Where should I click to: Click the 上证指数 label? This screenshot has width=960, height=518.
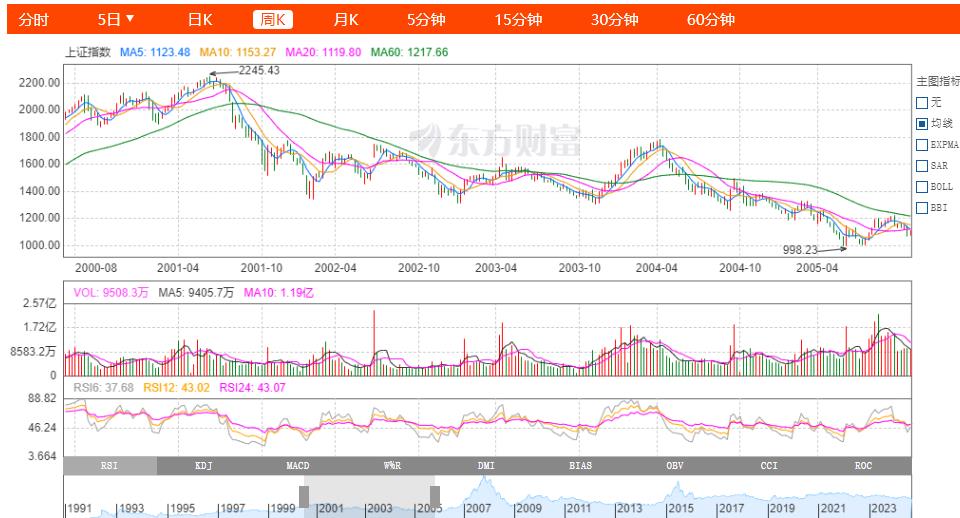(x=88, y=53)
